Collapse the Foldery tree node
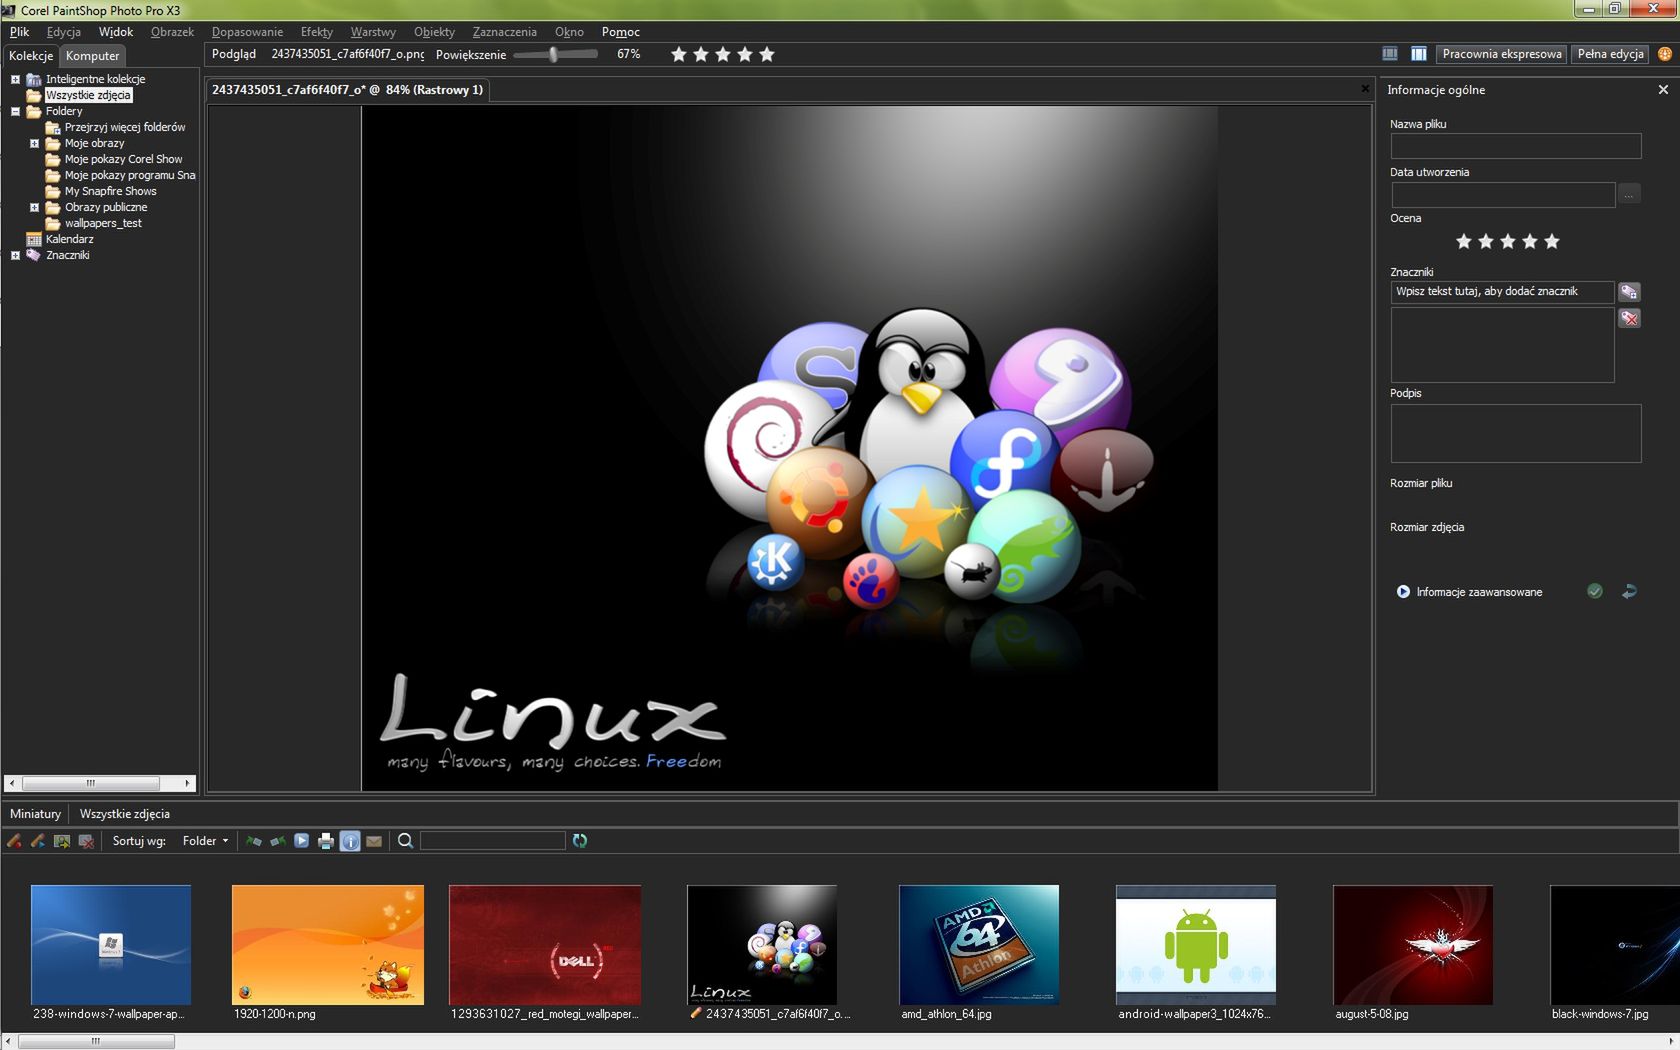The height and width of the screenshot is (1050, 1680). point(15,111)
